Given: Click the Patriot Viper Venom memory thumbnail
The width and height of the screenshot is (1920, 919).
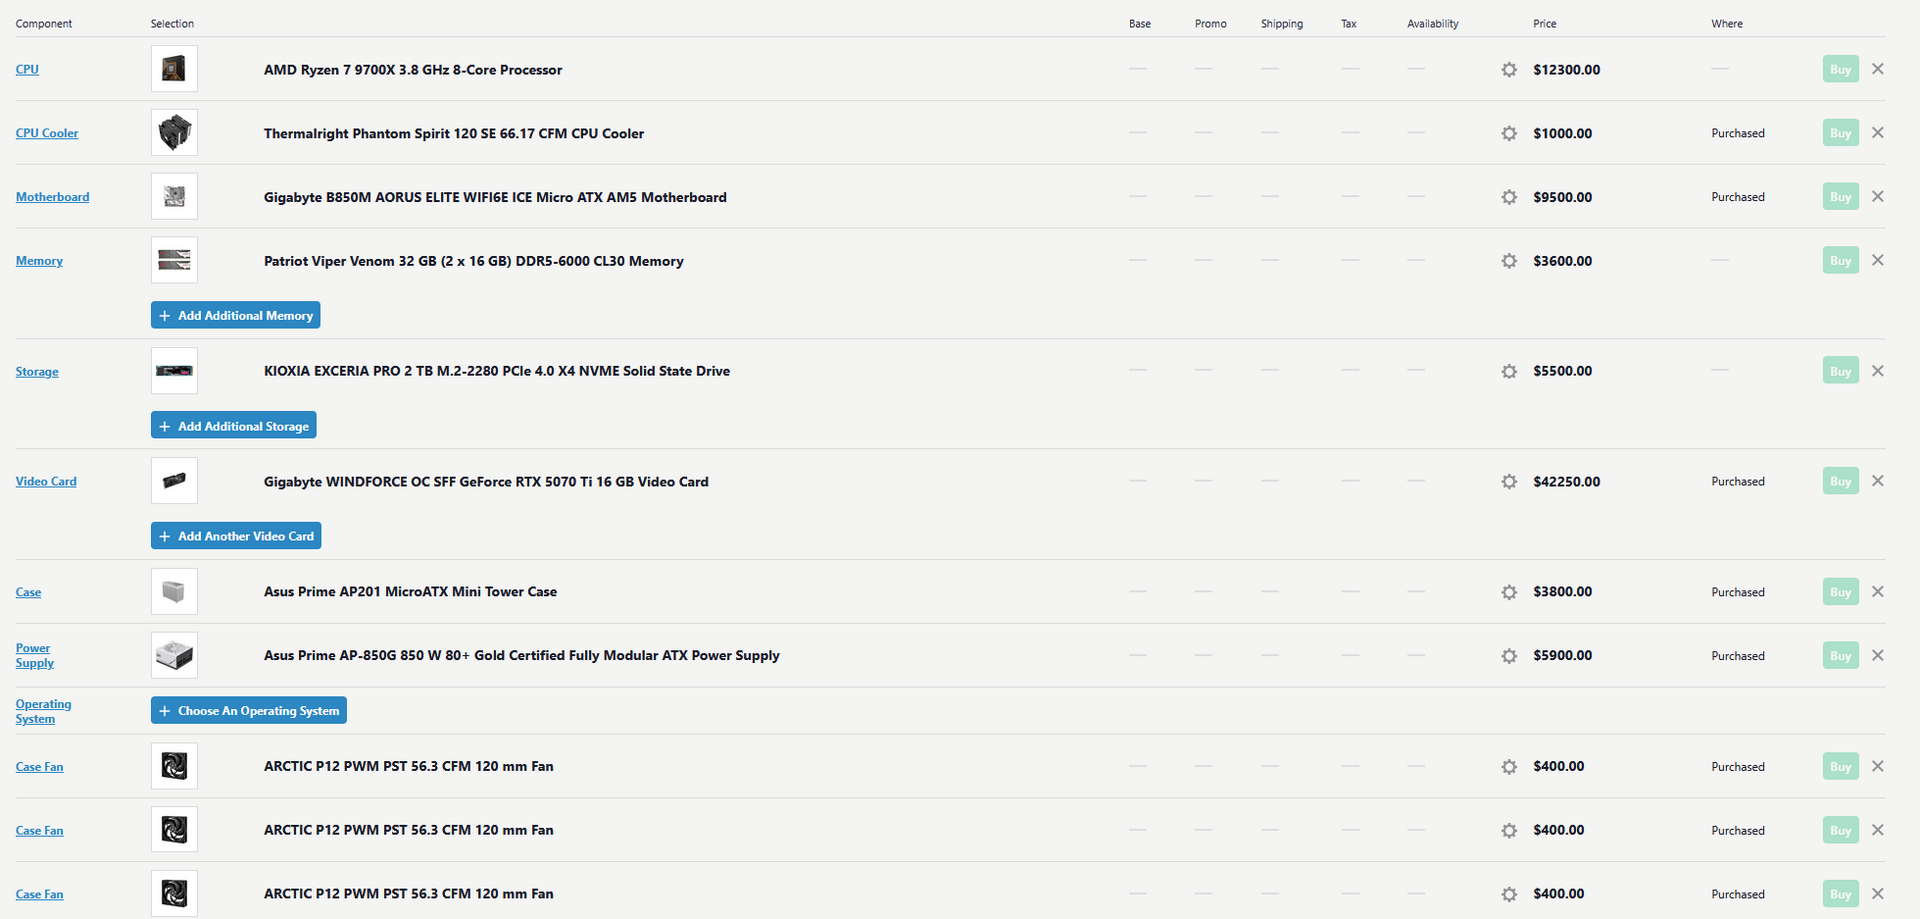Looking at the screenshot, I should (x=174, y=260).
